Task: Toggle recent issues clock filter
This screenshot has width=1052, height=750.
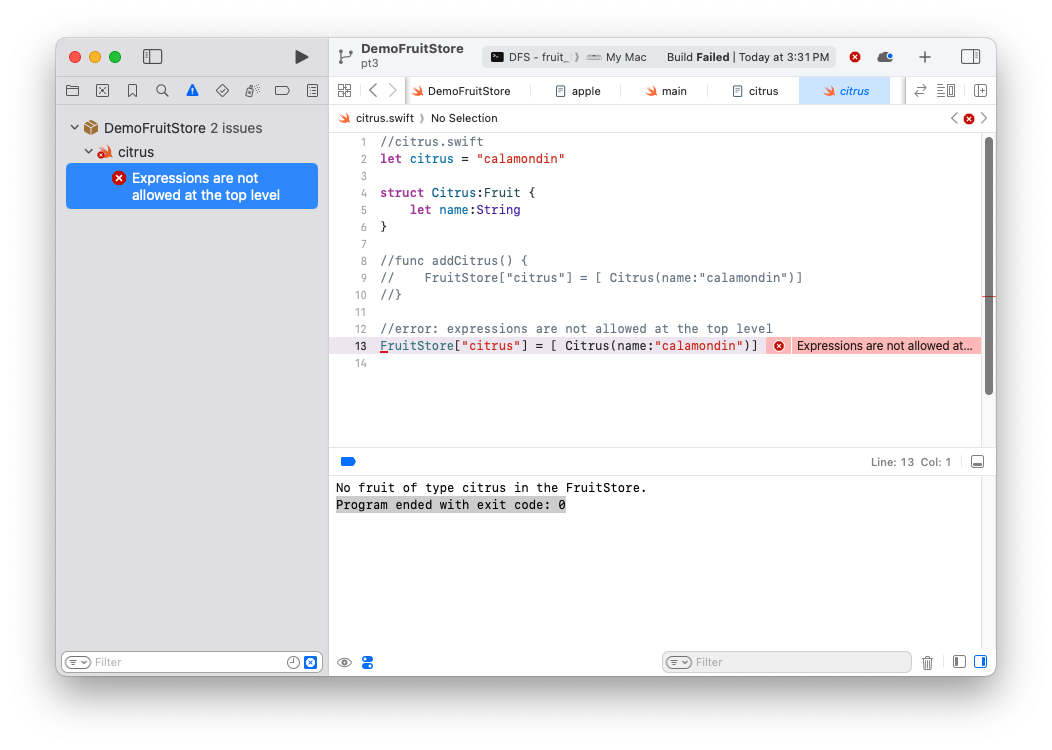Action: (293, 663)
